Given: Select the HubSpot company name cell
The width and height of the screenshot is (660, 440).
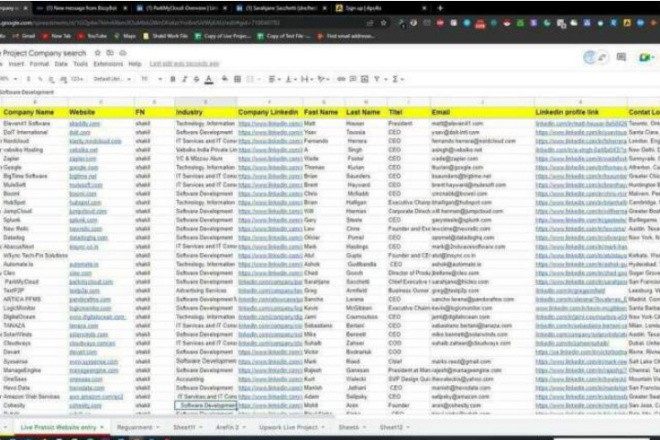Looking at the screenshot, I should (x=35, y=203).
